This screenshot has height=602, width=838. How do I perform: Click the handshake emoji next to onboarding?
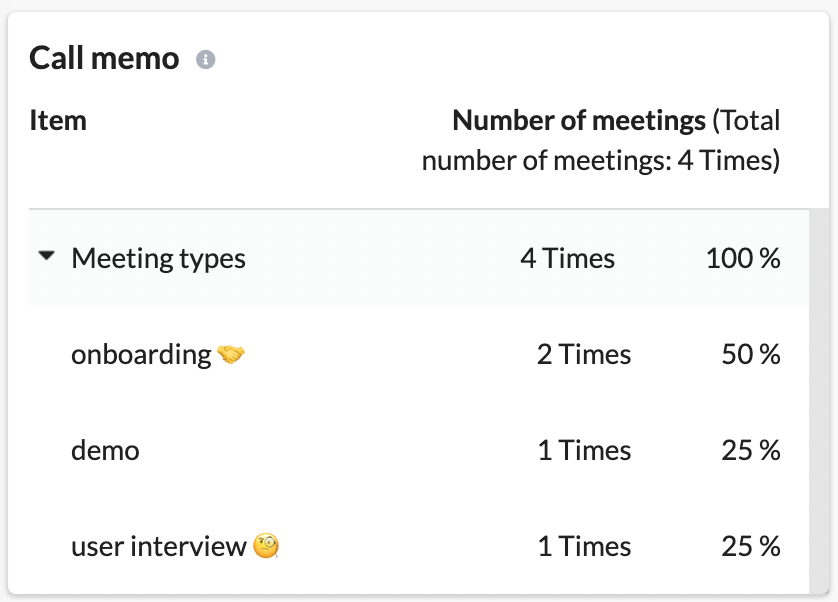pyautogui.click(x=231, y=354)
